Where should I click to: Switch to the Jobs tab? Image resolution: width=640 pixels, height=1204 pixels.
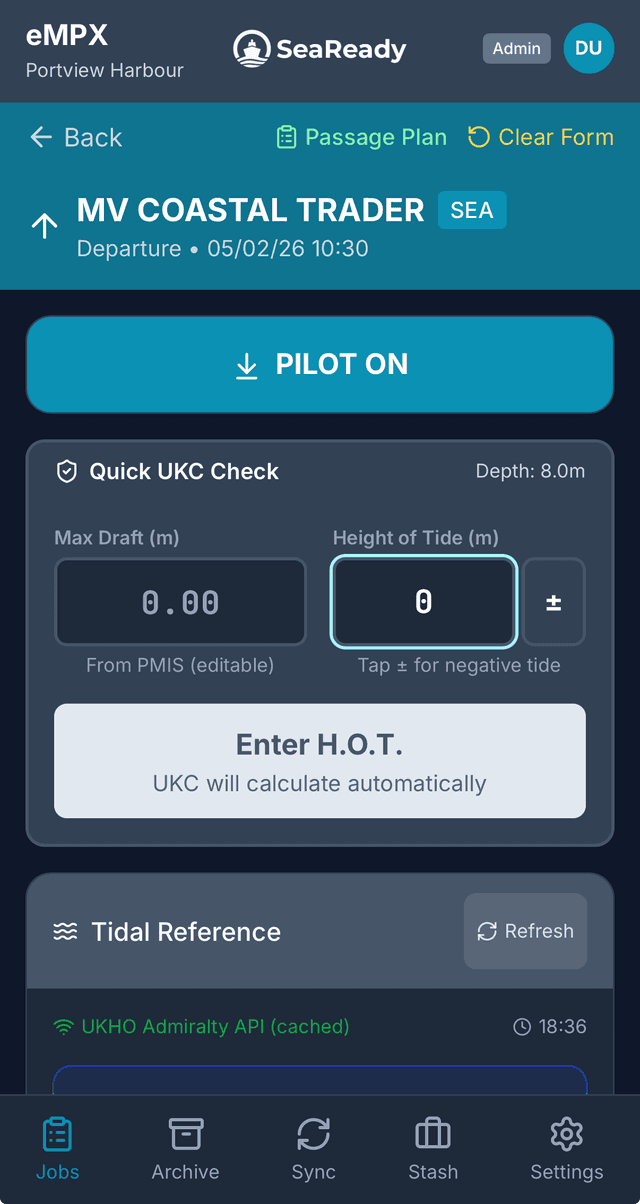[x=57, y=1149]
